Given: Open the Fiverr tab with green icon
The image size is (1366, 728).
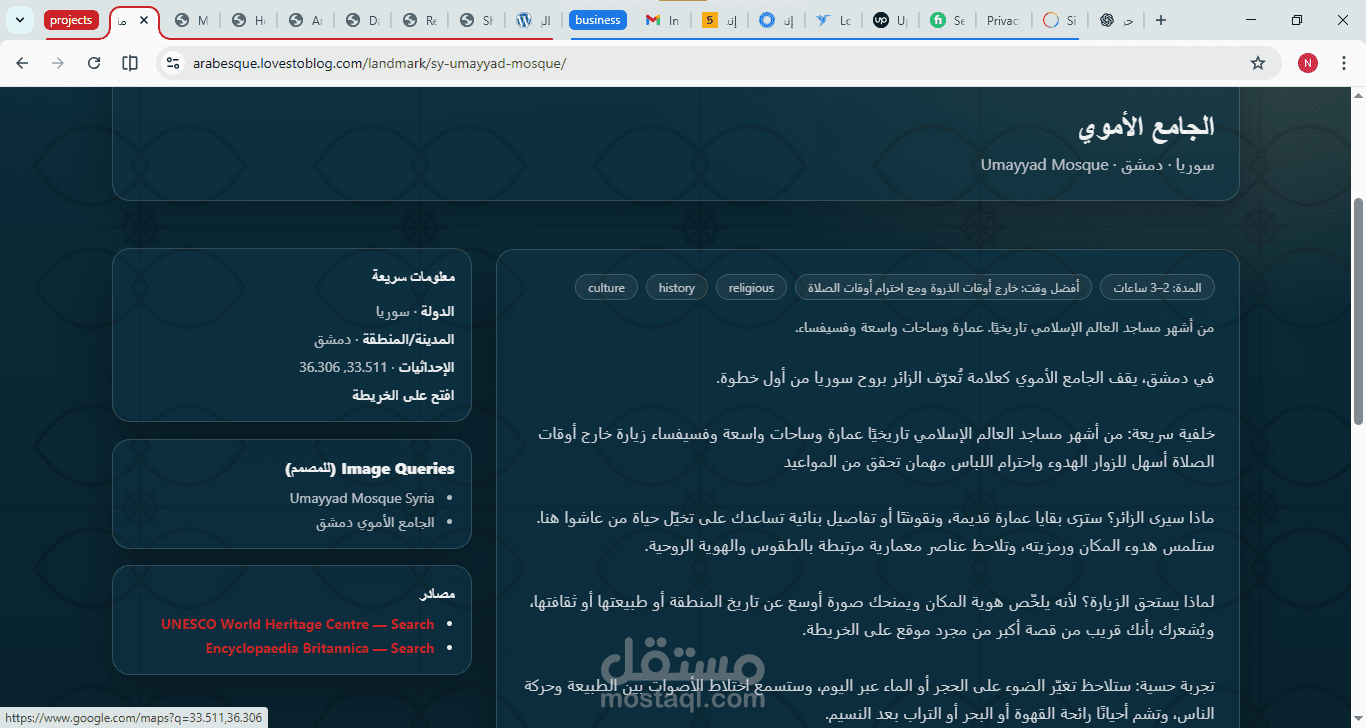Looking at the screenshot, I should point(947,20).
